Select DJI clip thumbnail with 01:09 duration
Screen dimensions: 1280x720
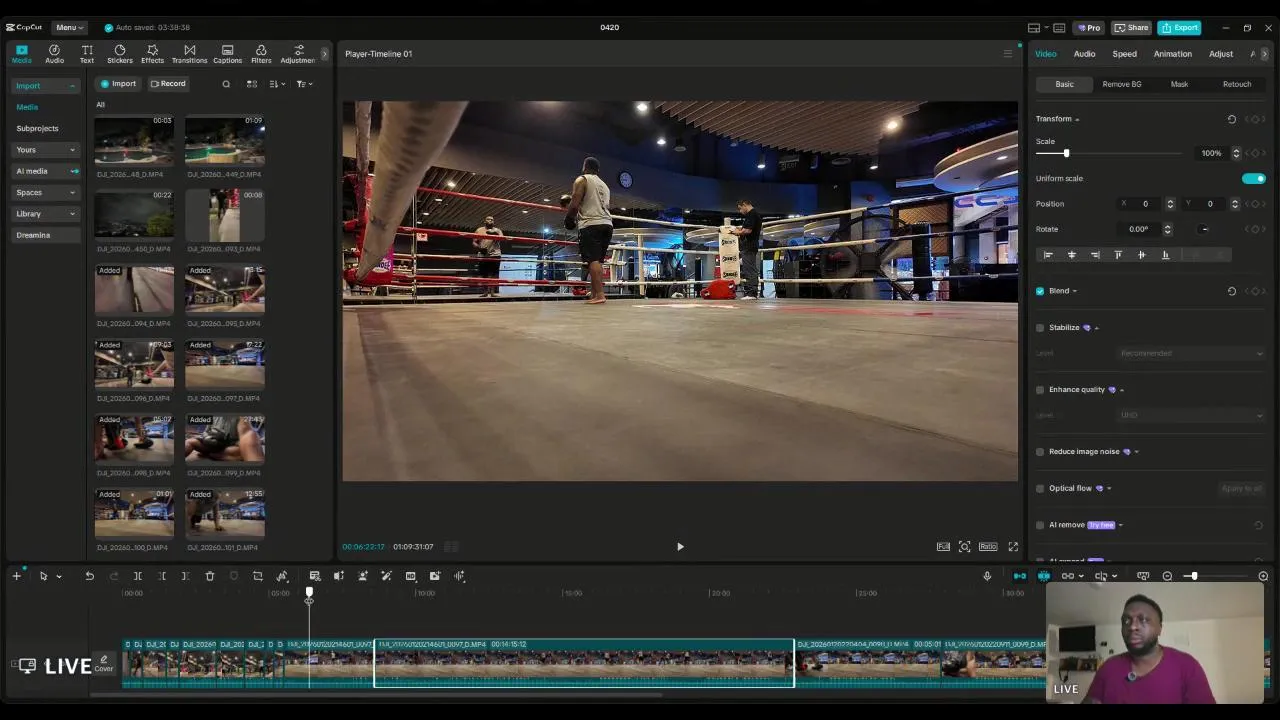(x=225, y=141)
